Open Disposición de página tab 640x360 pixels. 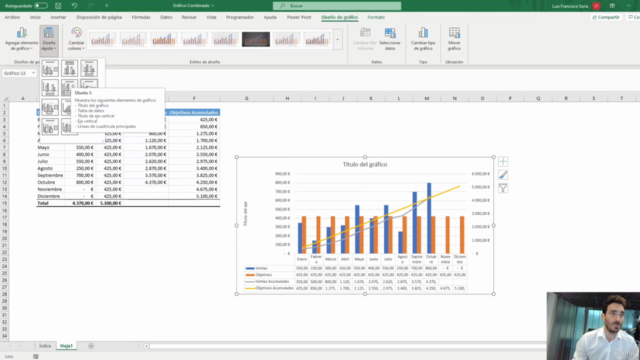point(99,17)
